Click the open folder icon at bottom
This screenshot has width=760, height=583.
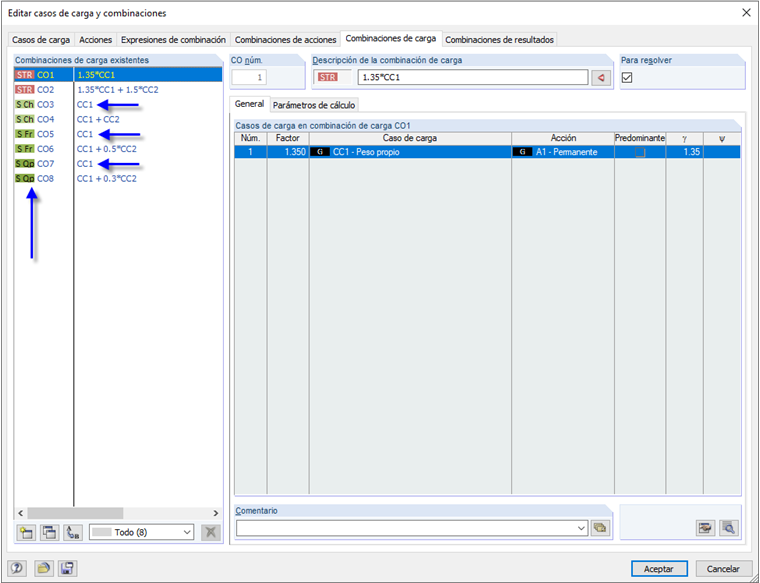[44, 568]
